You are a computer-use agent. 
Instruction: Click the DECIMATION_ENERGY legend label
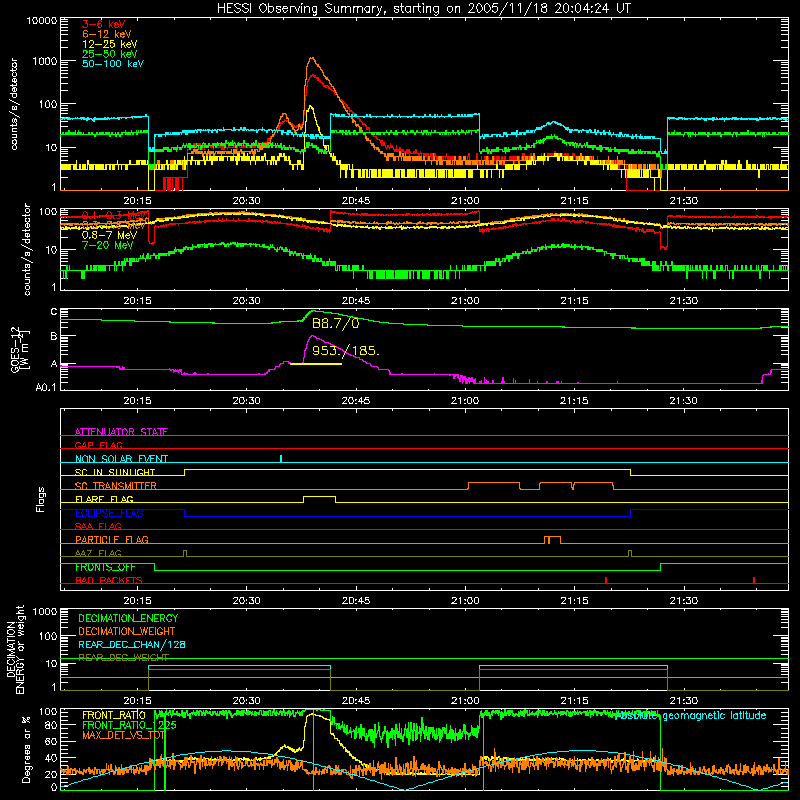pyautogui.click(x=128, y=618)
